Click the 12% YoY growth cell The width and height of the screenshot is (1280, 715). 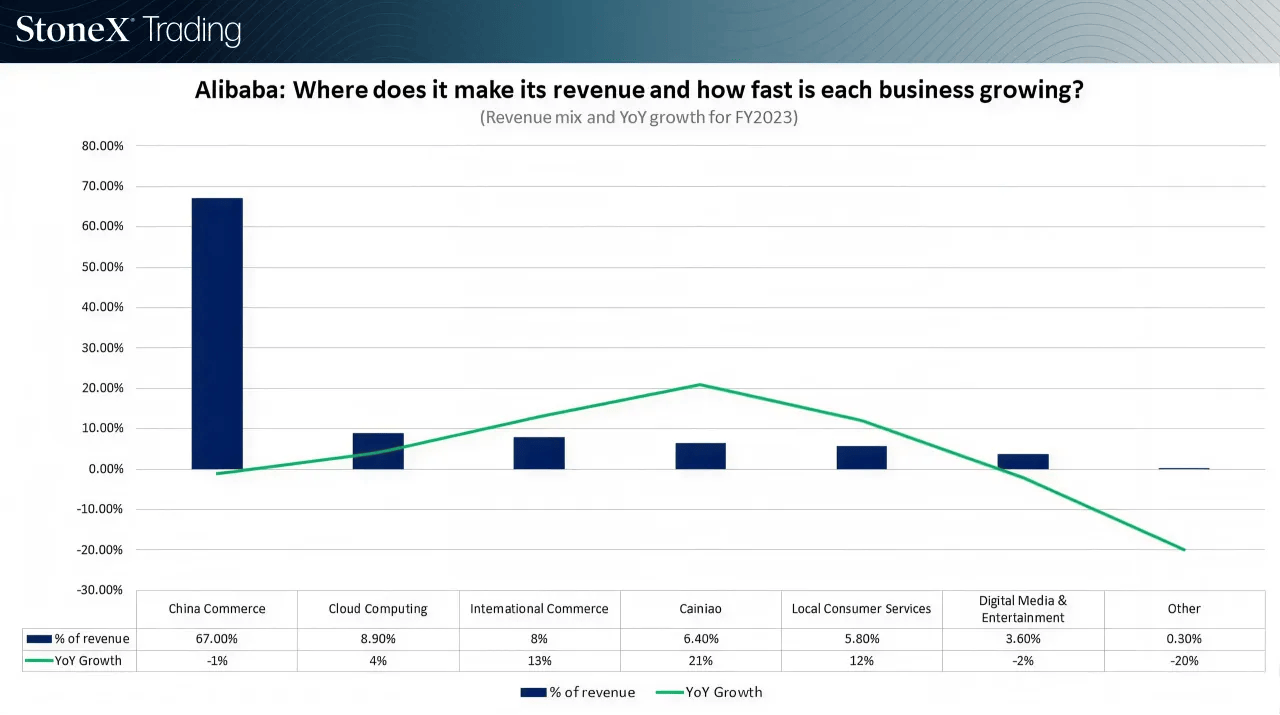(861, 661)
